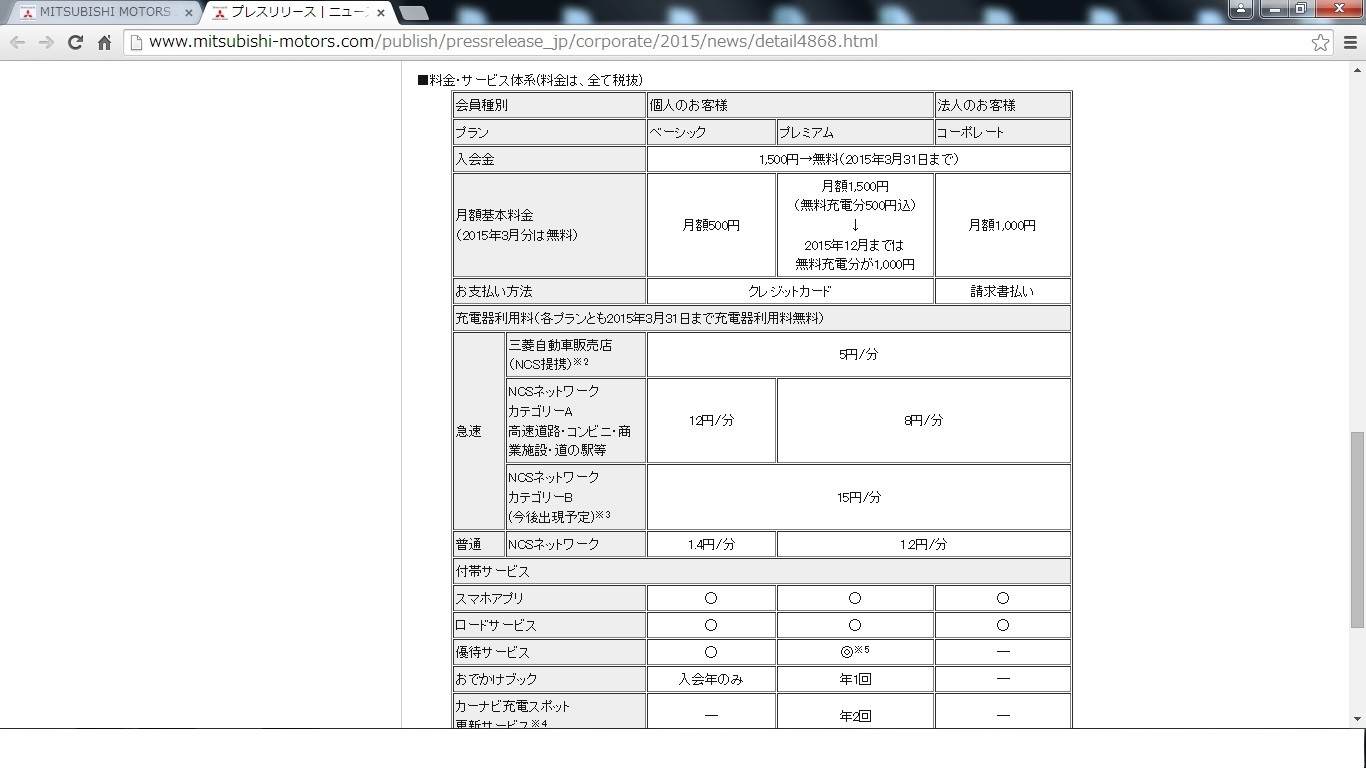Click the スマホアプリ row label
This screenshot has height=768, width=1366.
[x=549, y=598]
